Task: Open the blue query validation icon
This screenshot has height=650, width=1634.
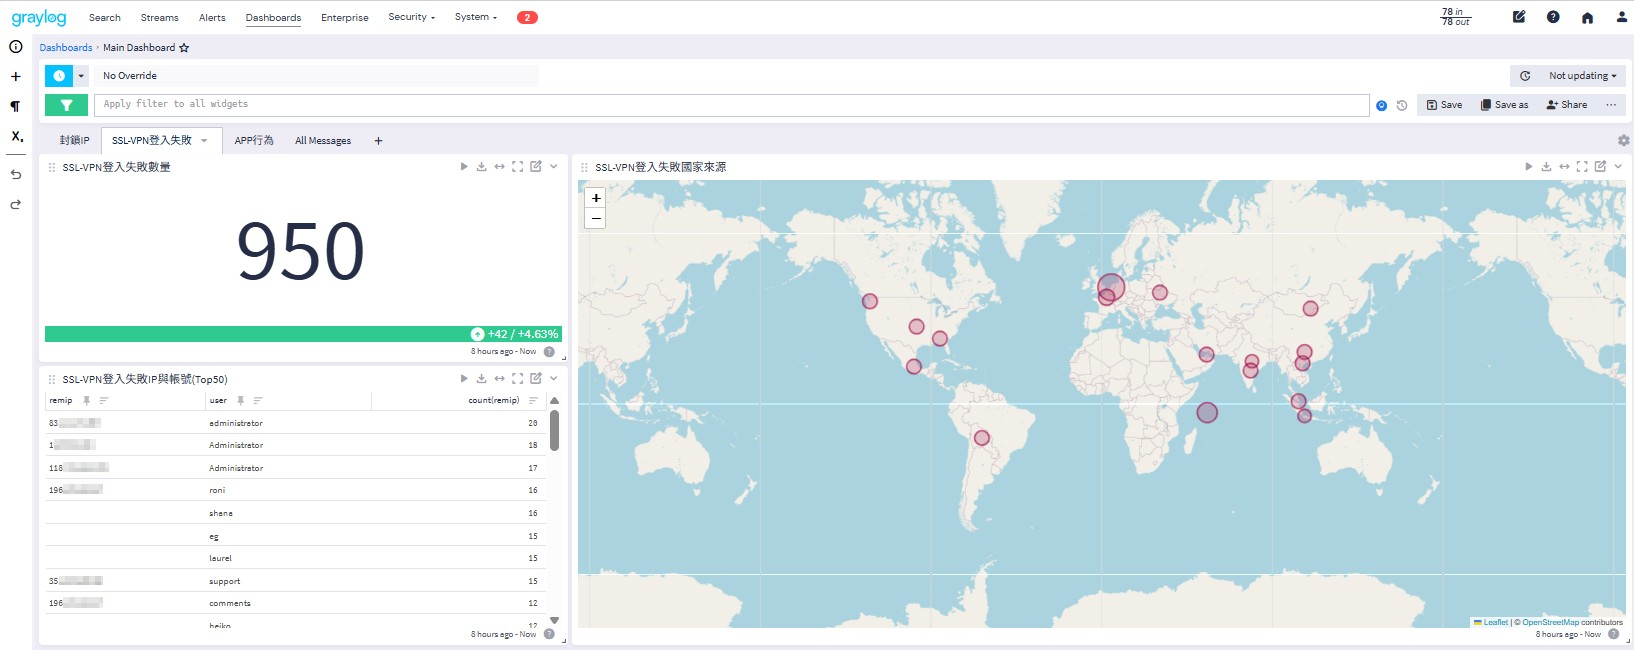Action: tap(1382, 105)
